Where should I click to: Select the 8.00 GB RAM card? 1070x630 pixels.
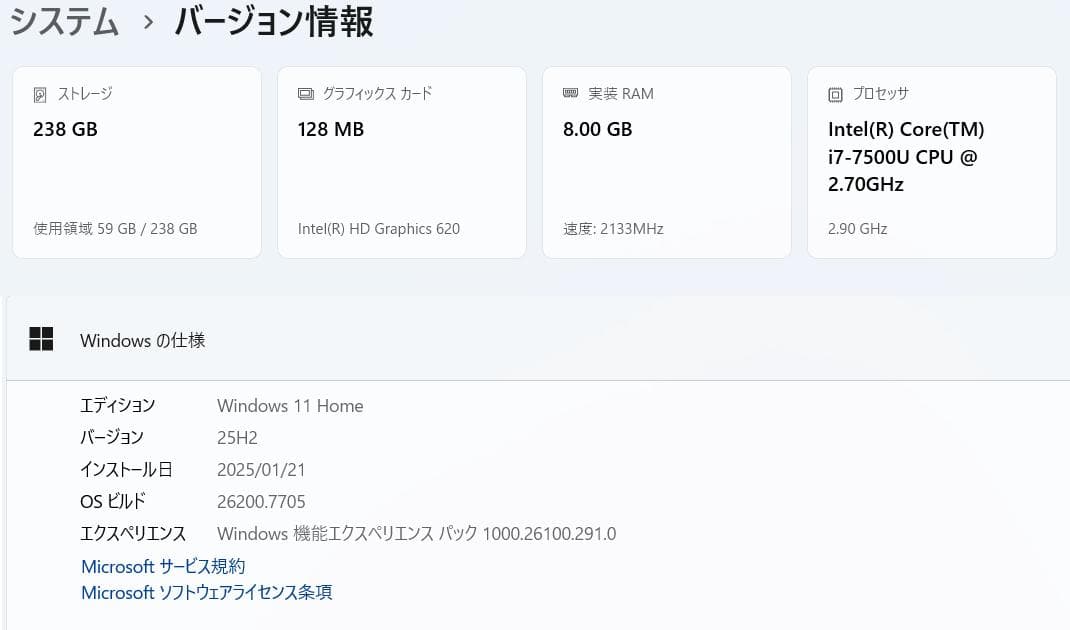point(666,160)
